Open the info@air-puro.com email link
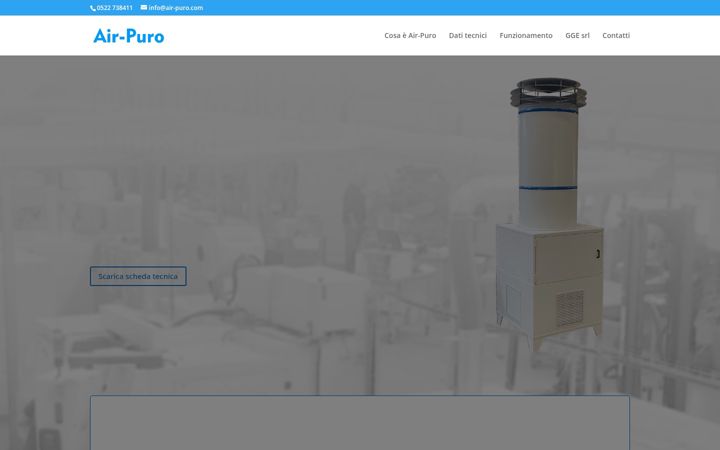The image size is (720, 450). pyautogui.click(x=175, y=8)
